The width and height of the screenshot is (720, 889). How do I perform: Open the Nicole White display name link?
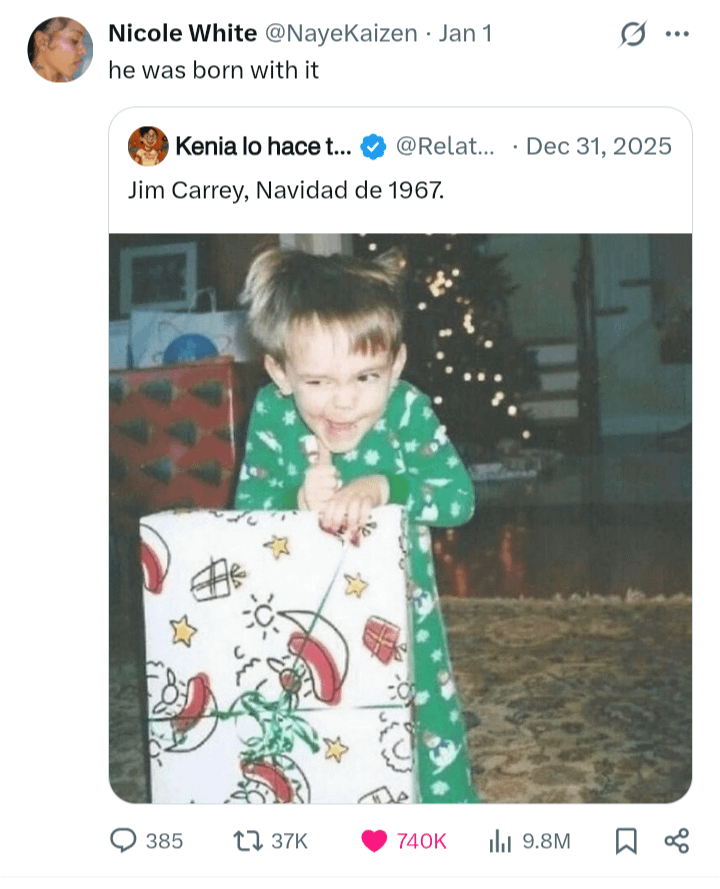(182, 33)
